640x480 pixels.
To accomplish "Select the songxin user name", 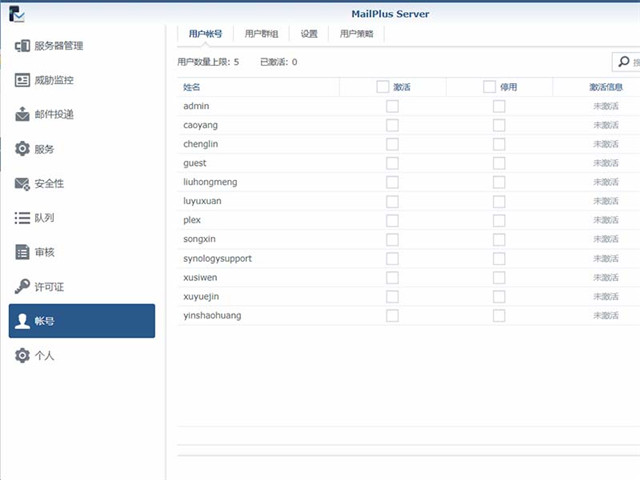I will pos(199,239).
